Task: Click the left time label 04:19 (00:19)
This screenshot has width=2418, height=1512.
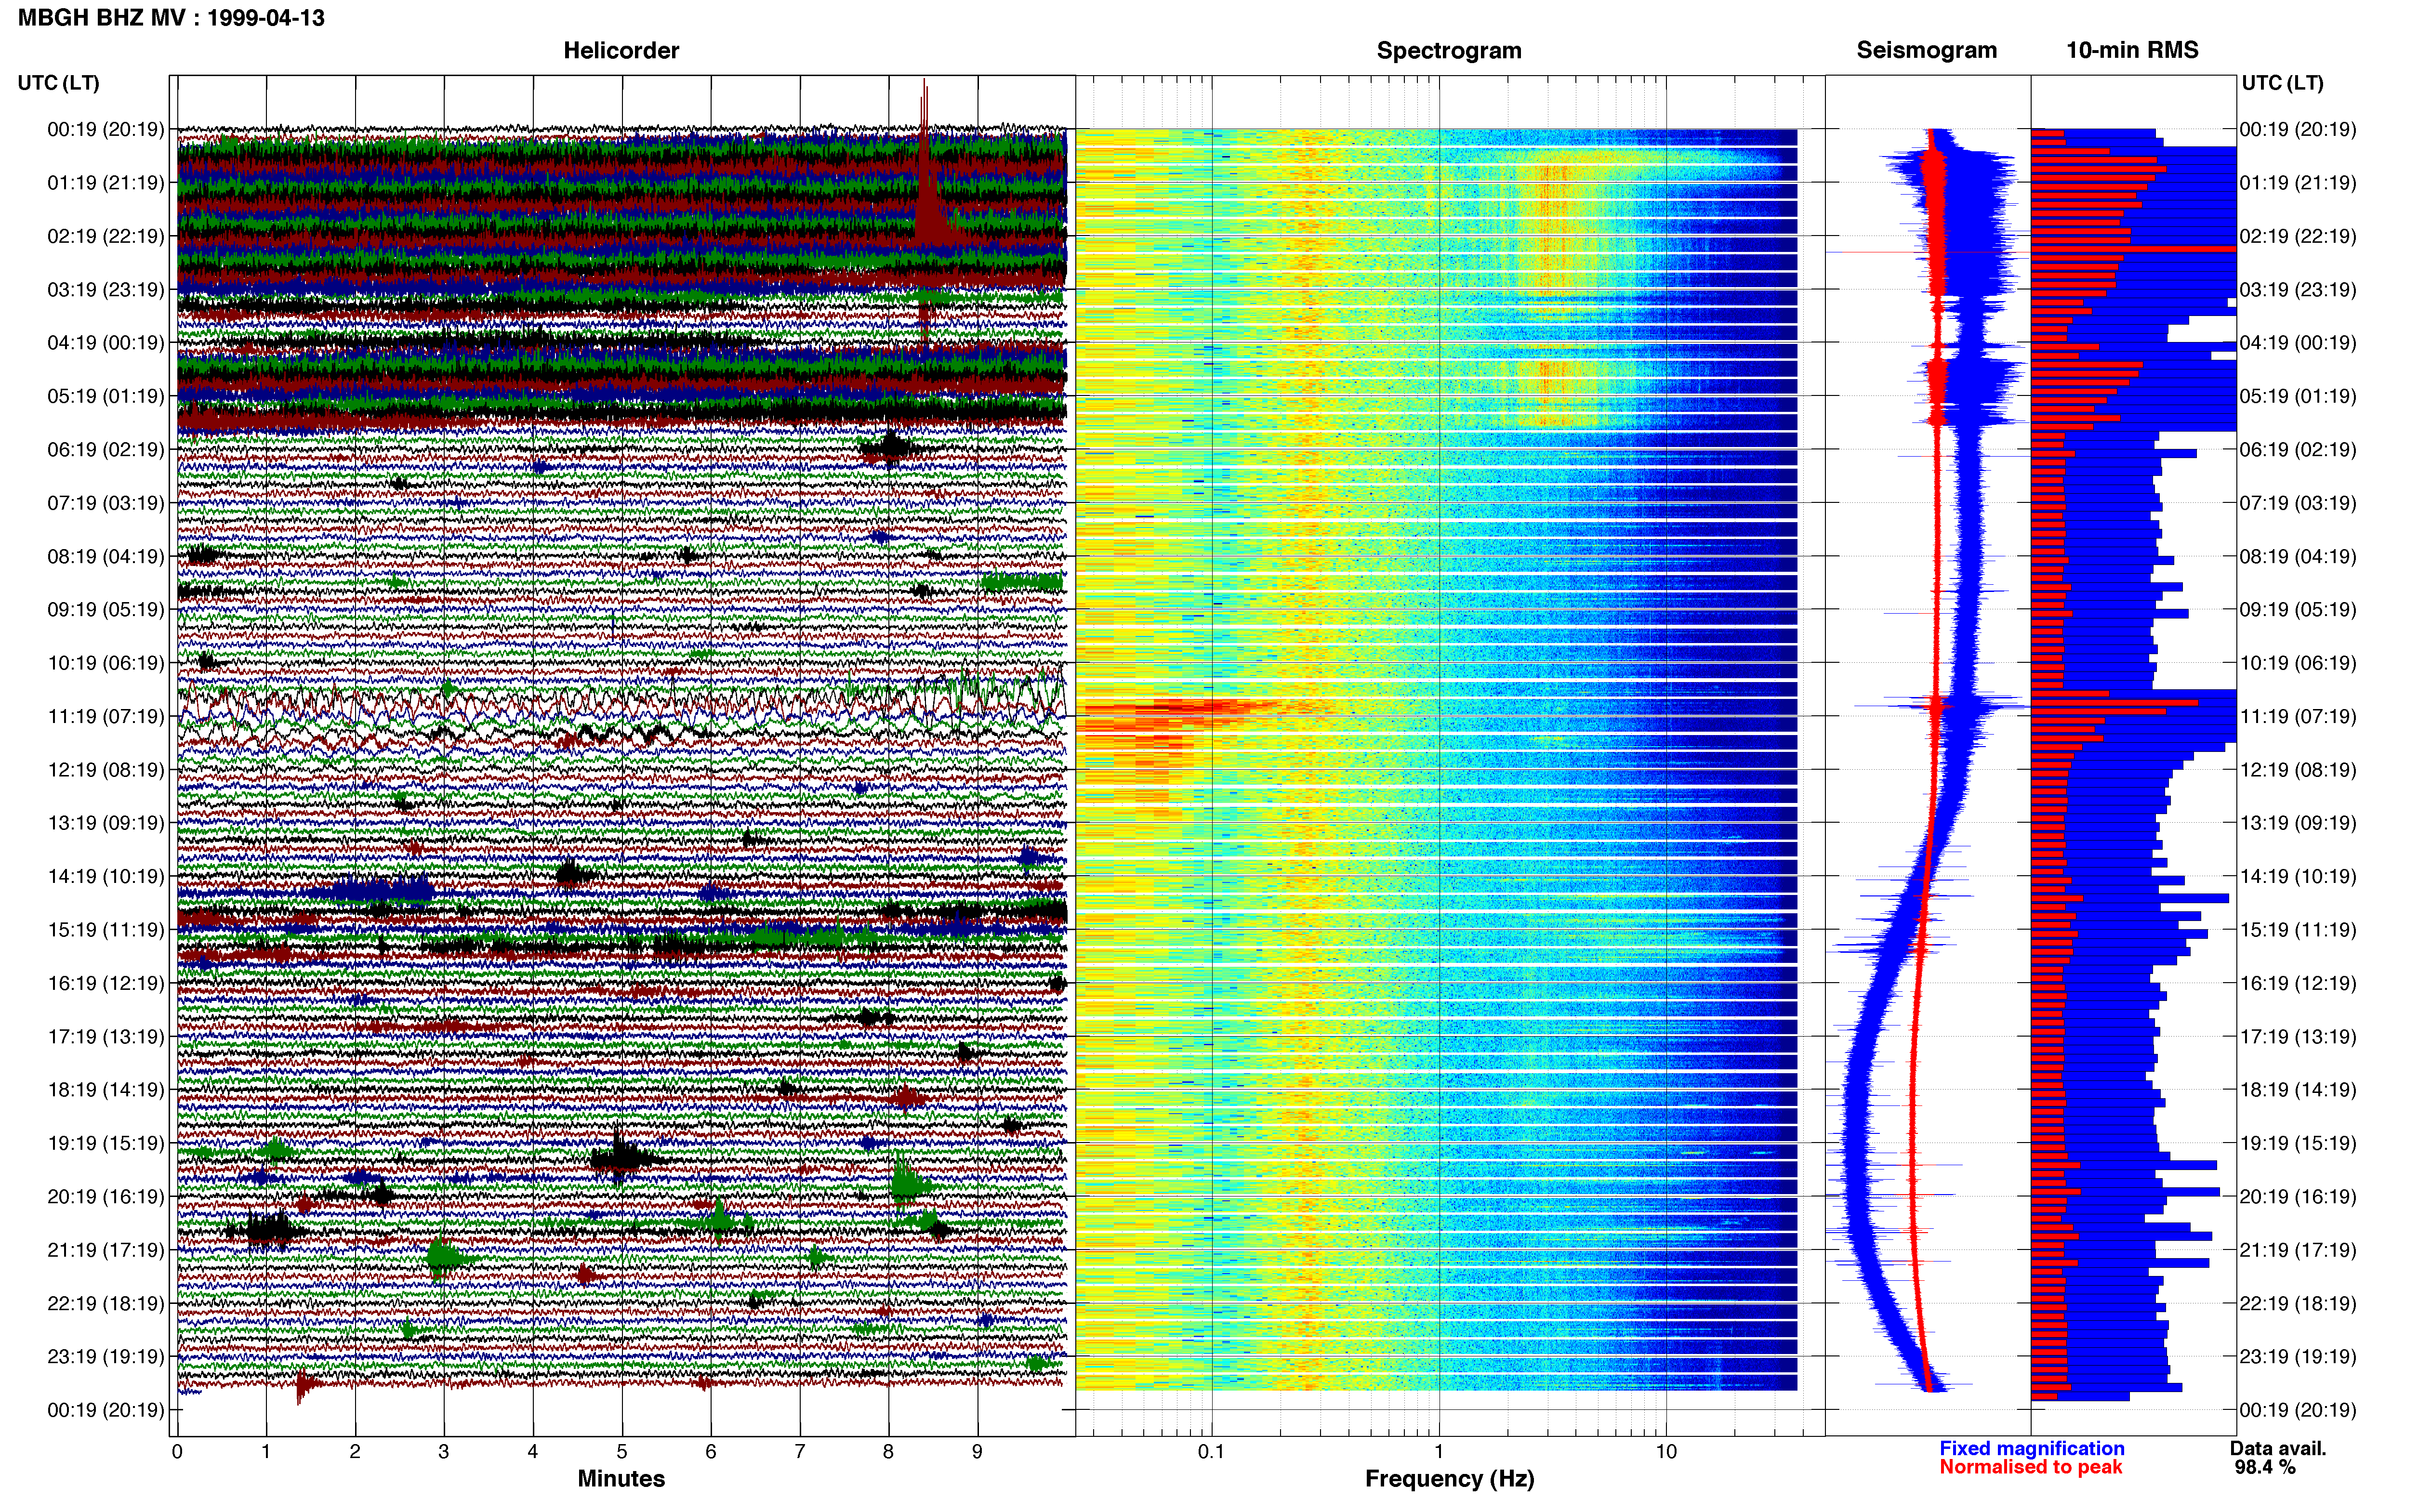Action: click(x=105, y=343)
